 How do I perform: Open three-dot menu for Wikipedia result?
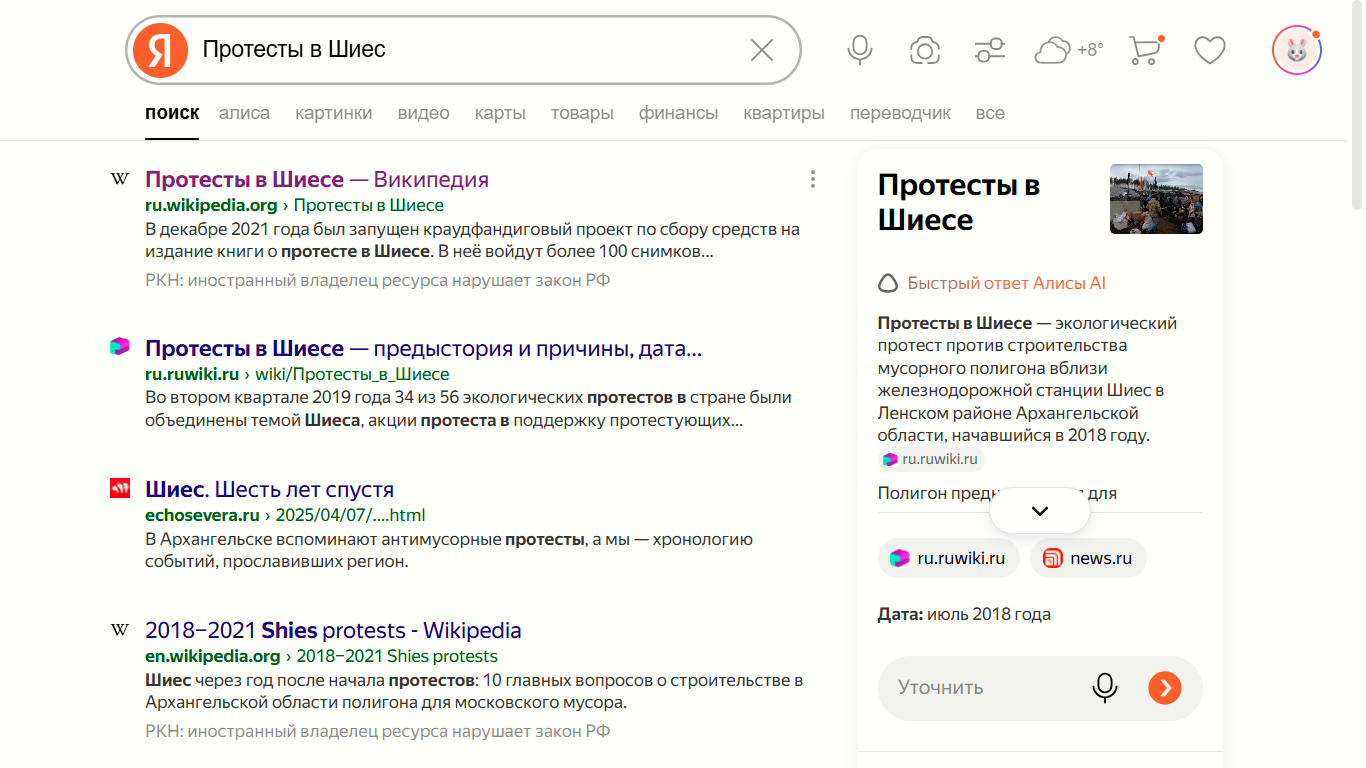(x=812, y=179)
